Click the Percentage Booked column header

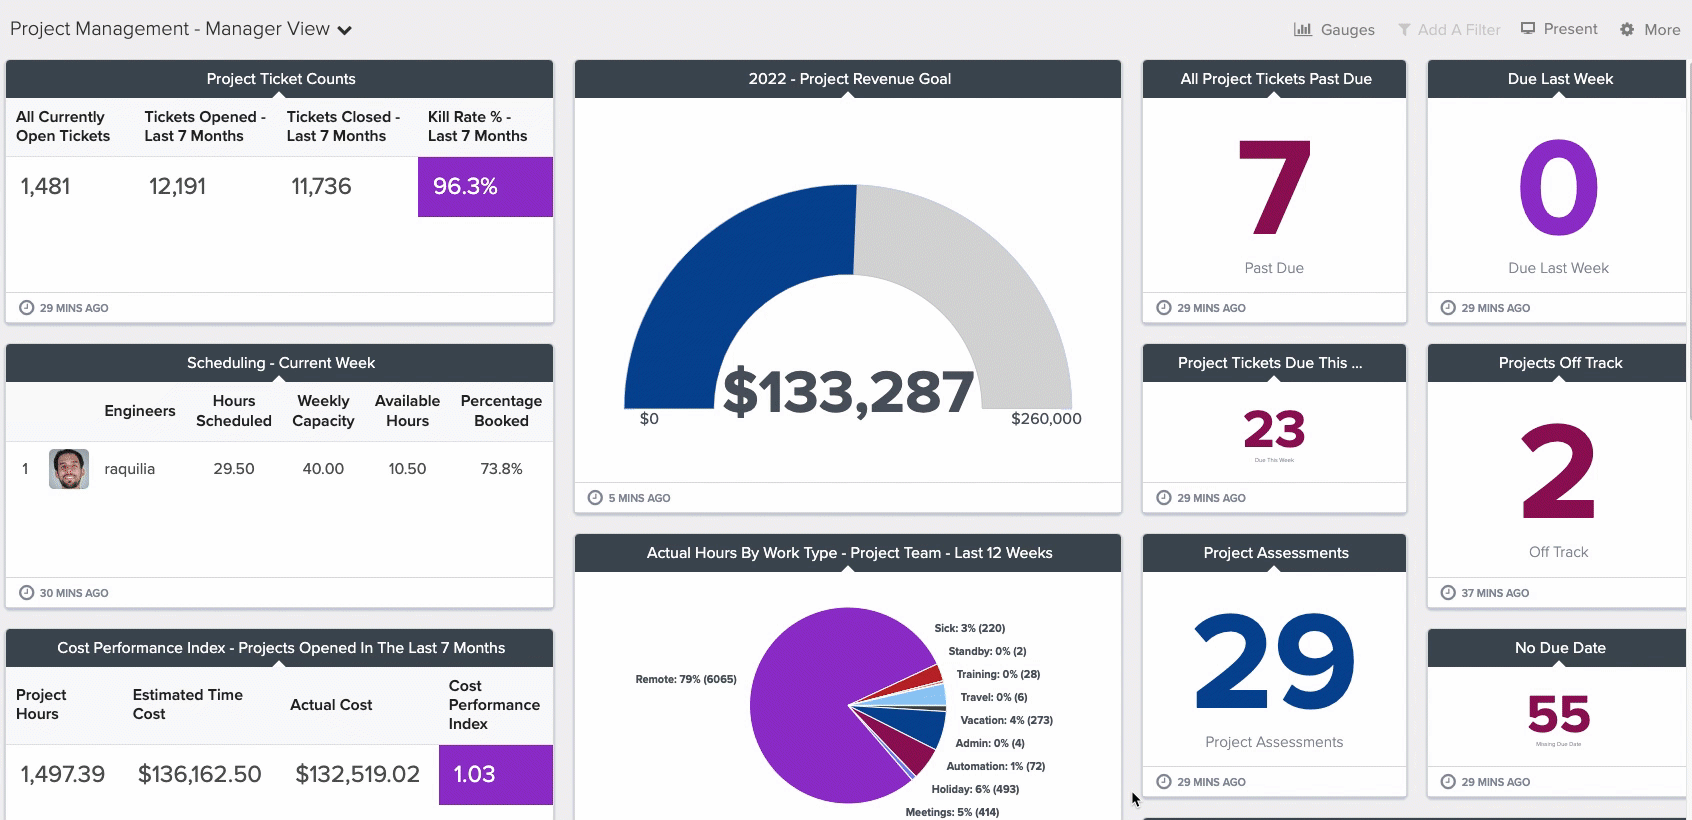tap(501, 411)
